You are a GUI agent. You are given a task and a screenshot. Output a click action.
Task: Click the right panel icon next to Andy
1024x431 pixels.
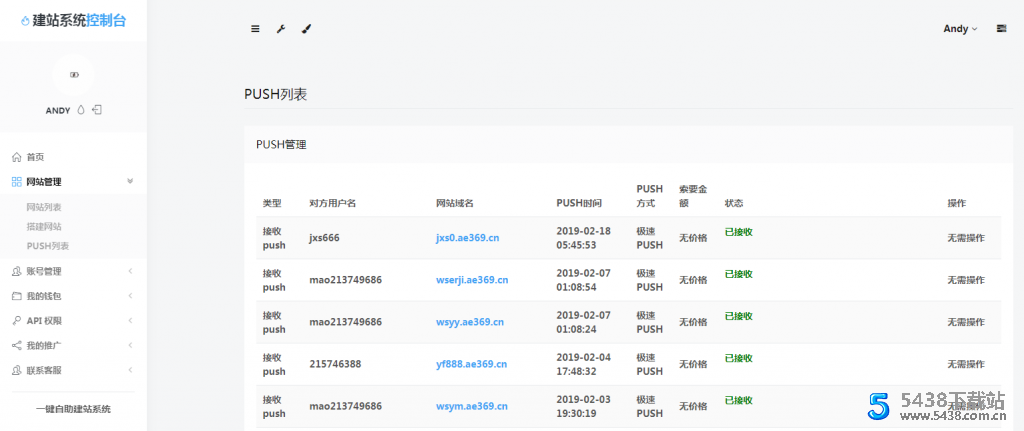click(x=1001, y=29)
